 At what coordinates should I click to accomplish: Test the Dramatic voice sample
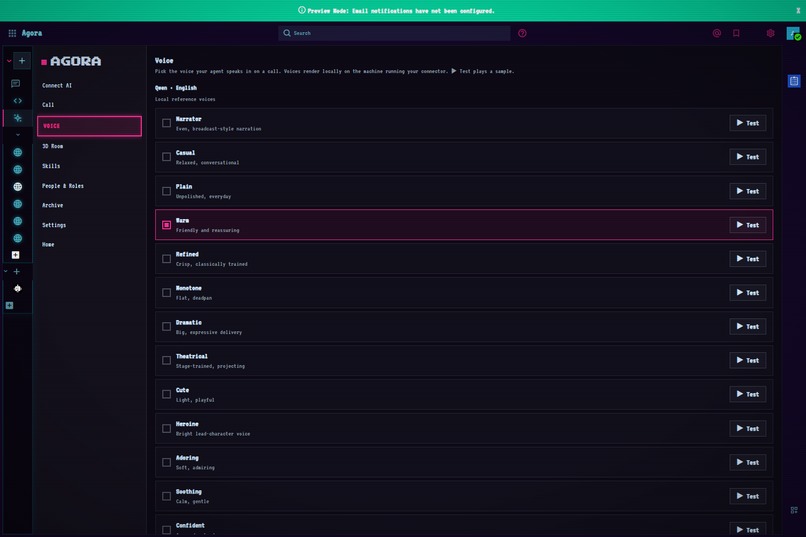[747, 327]
